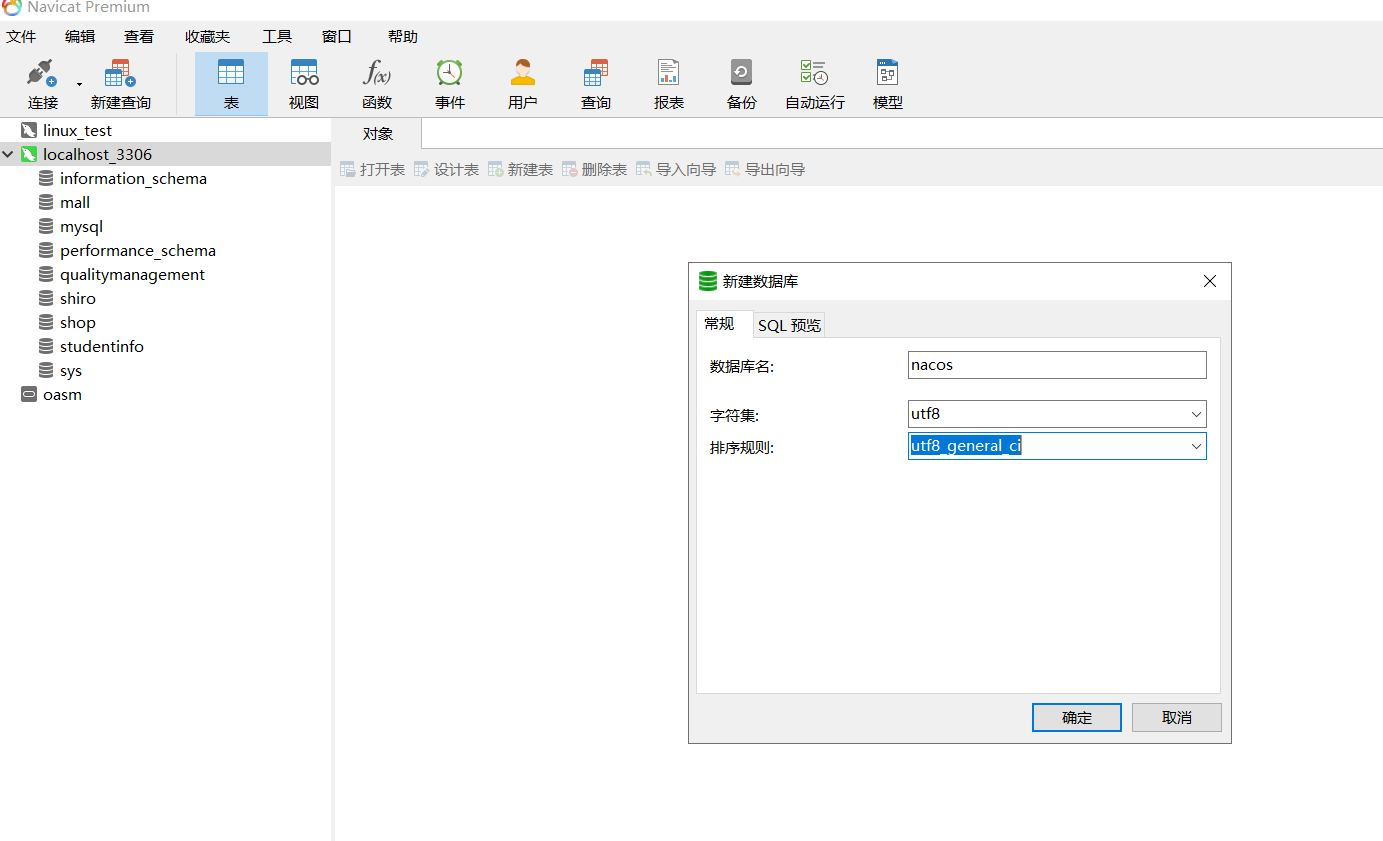
Task: Select the sys database
Action: 71,370
